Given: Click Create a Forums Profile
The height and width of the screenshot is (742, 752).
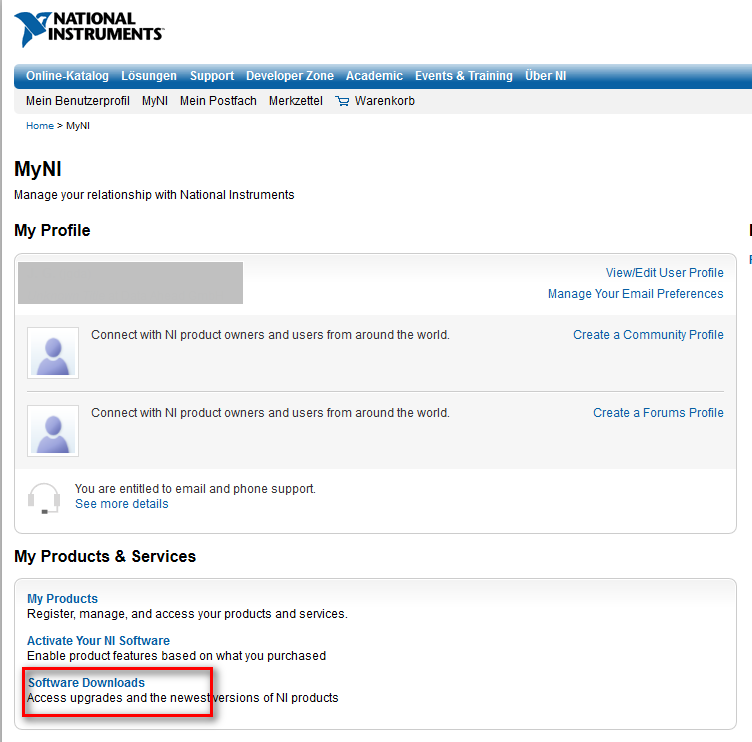Looking at the screenshot, I should pos(658,412).
